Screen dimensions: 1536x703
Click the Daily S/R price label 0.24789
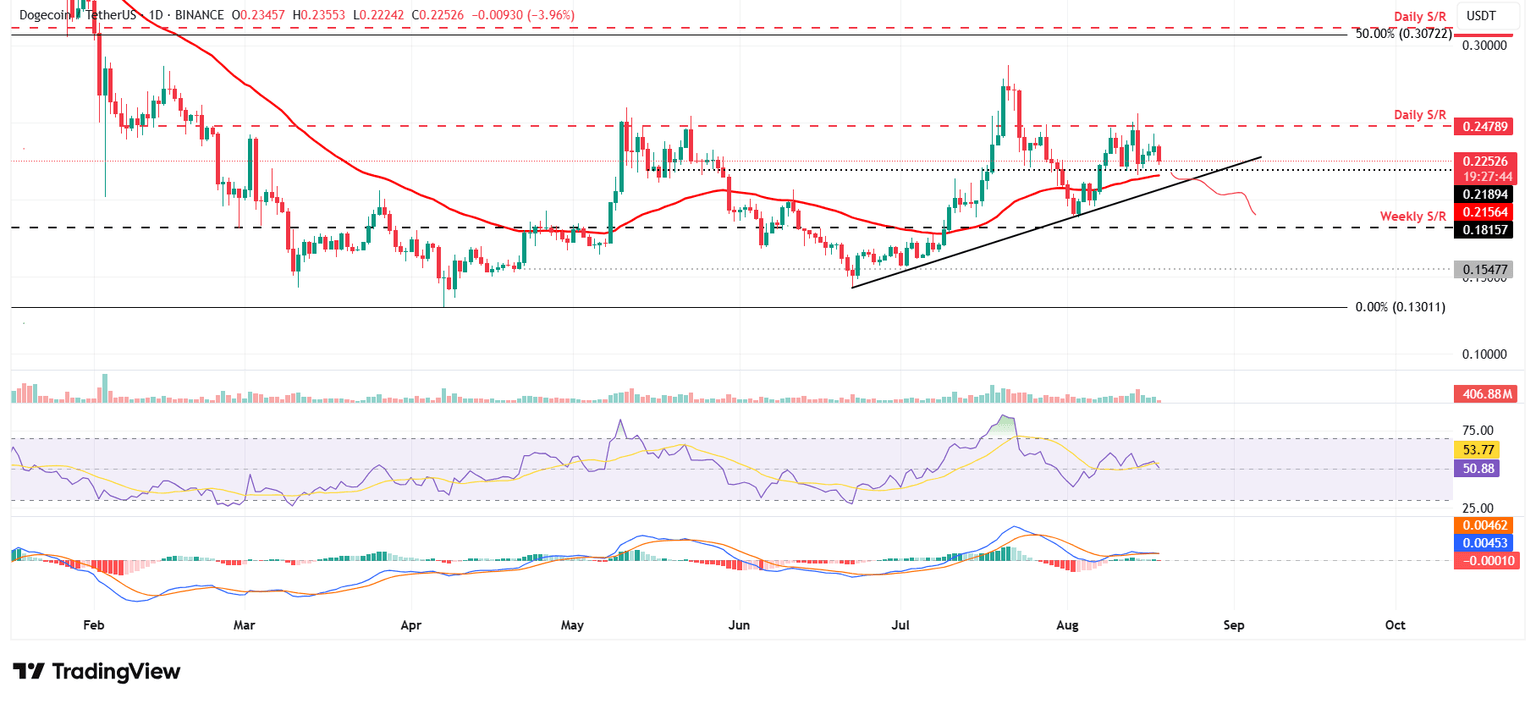click(x=1484, y=126)
